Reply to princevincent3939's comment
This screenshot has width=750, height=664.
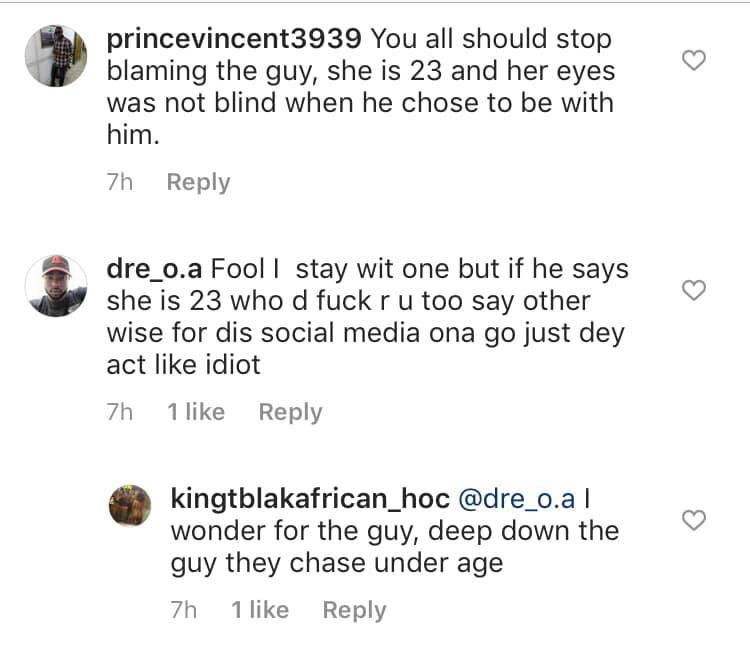(198, 182)
